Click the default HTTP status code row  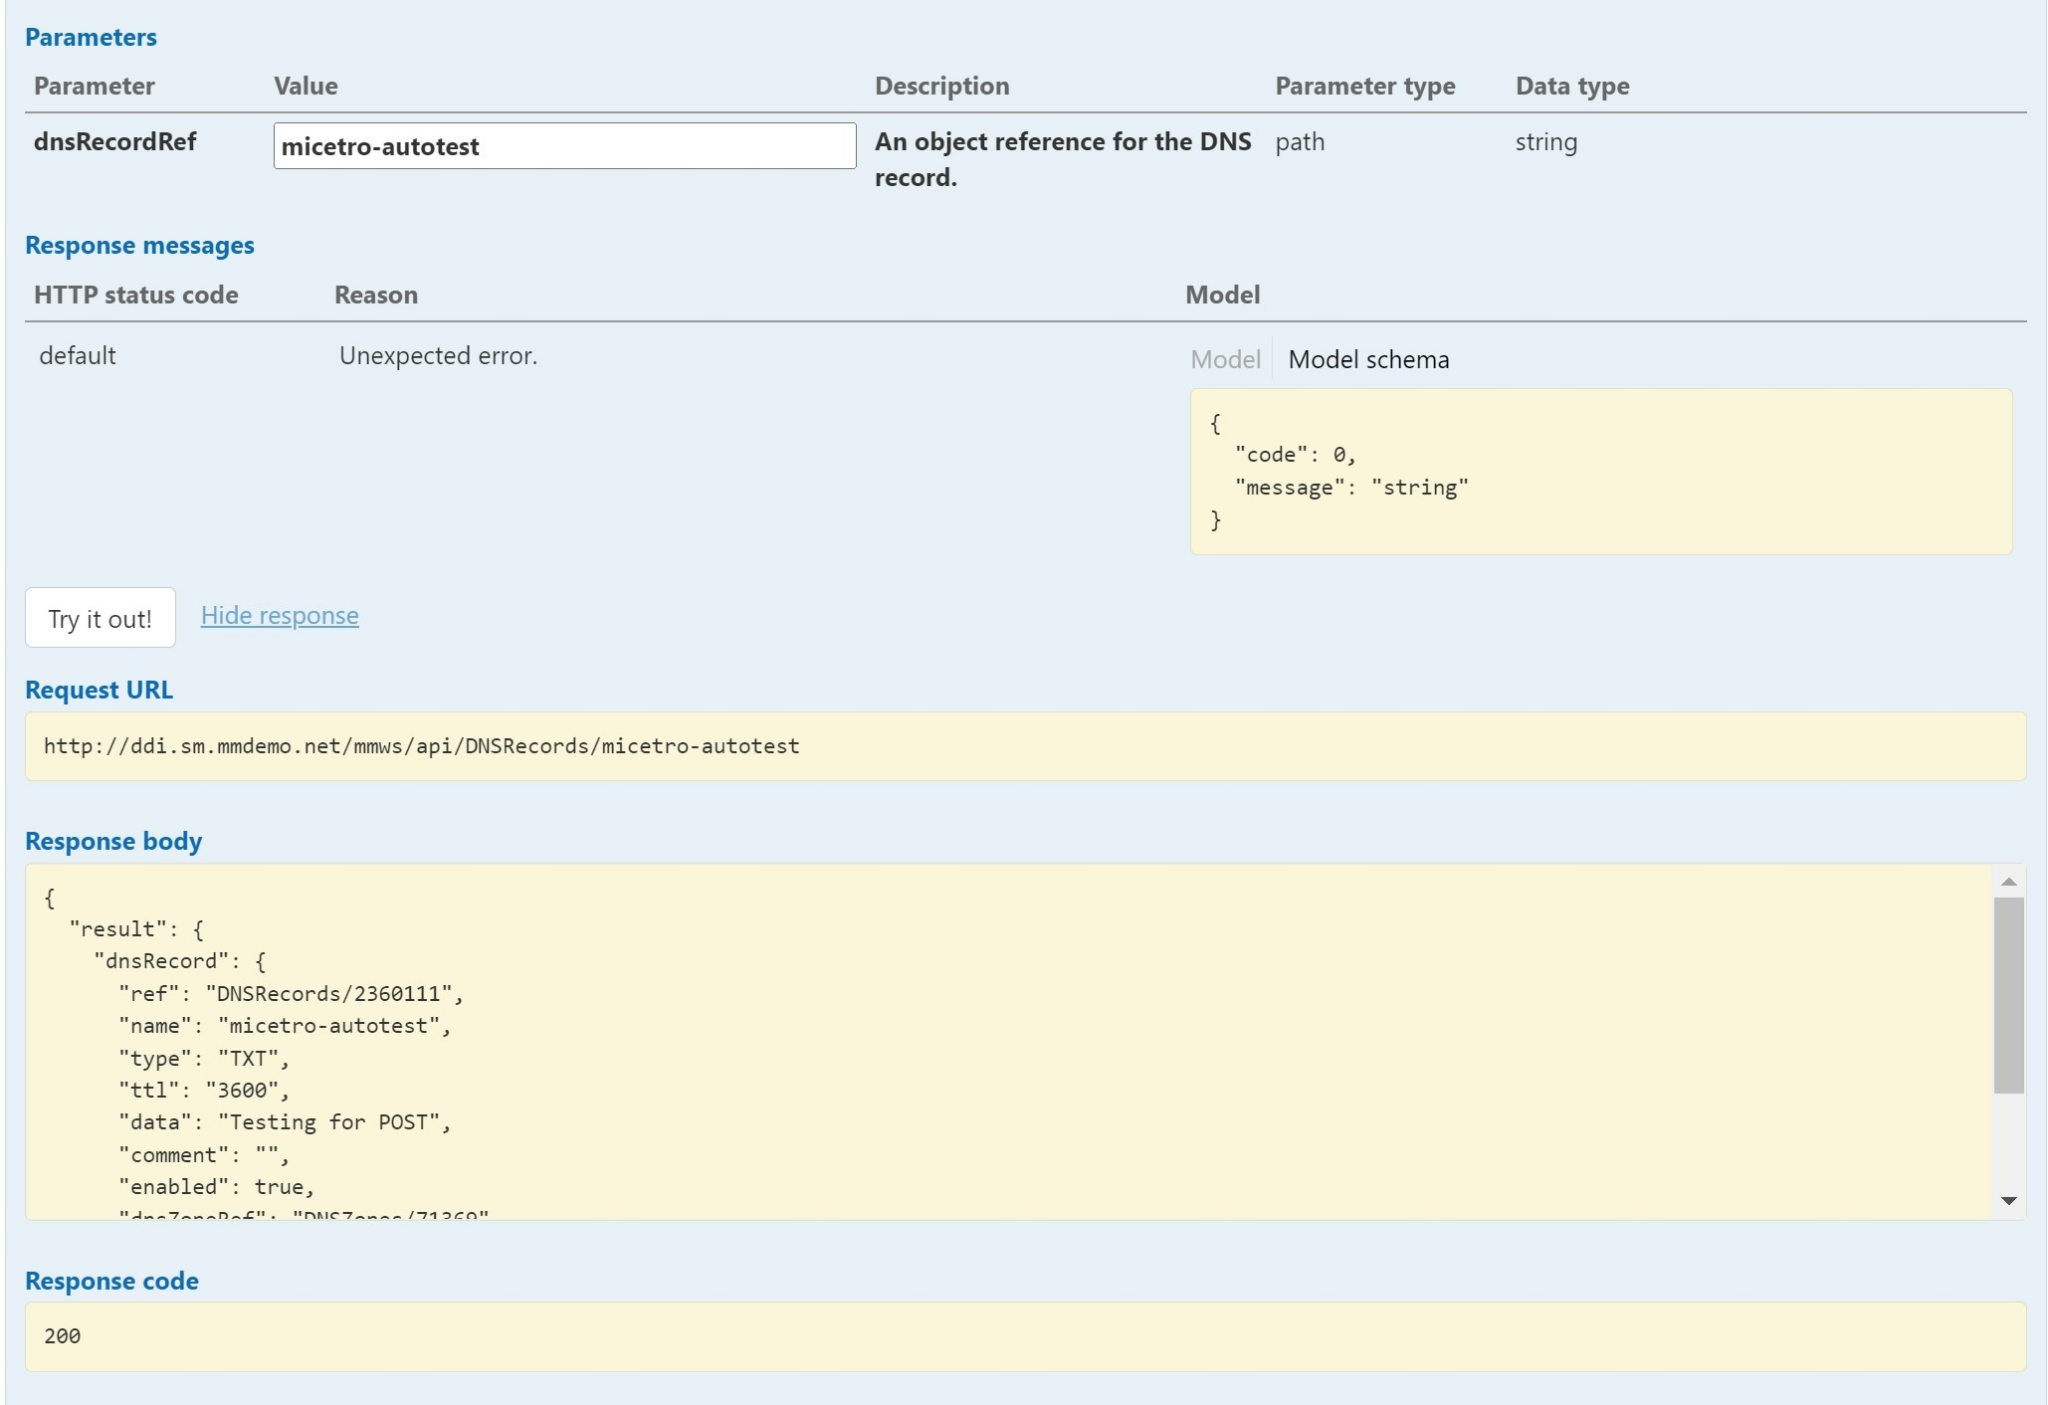pyautogui.click(x=75, y=355)
